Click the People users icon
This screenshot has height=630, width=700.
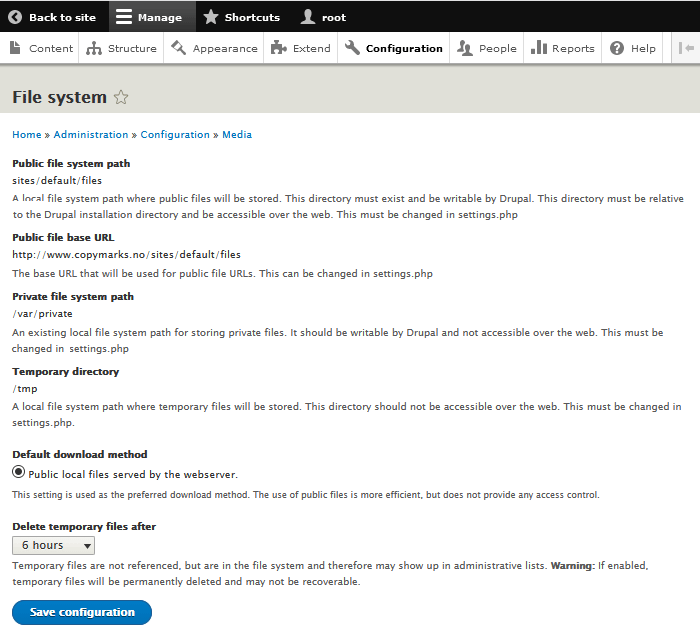point(465,48)
